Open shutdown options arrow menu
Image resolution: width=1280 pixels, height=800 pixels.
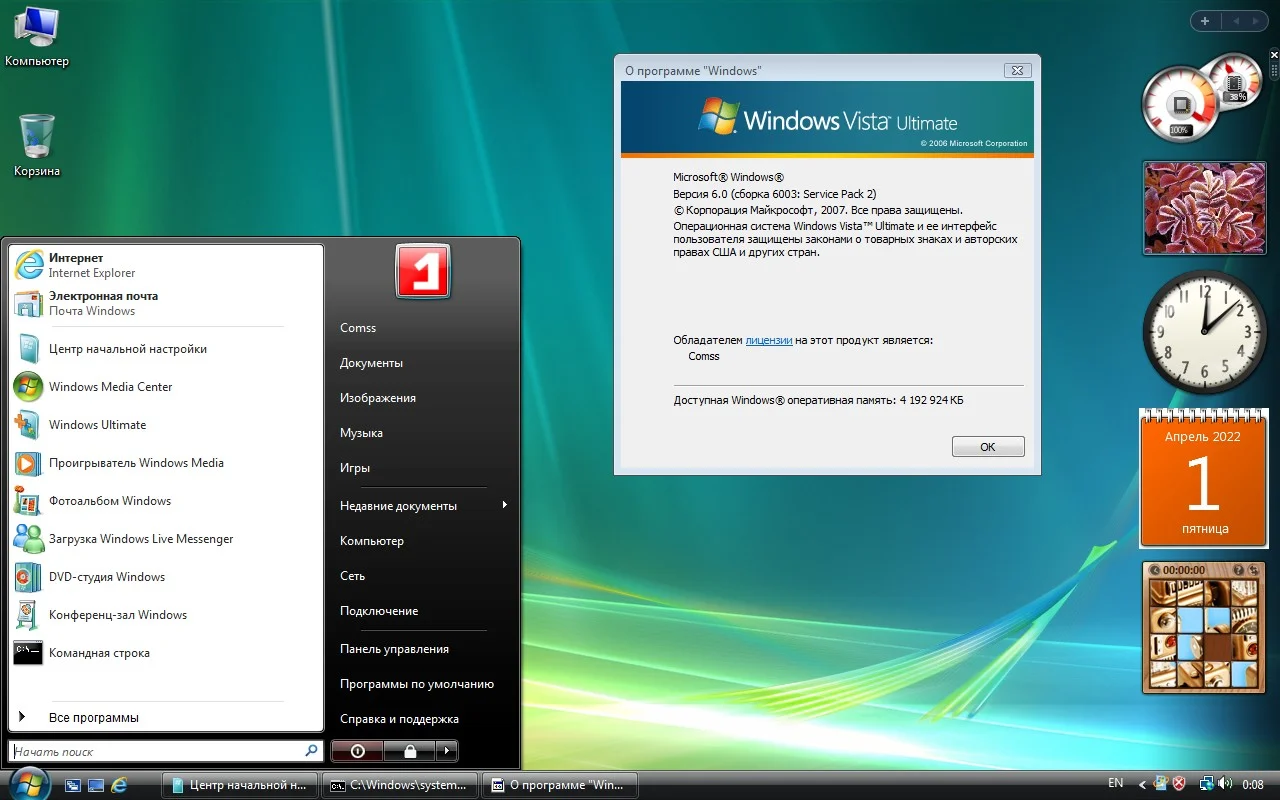tap(447, 751)
